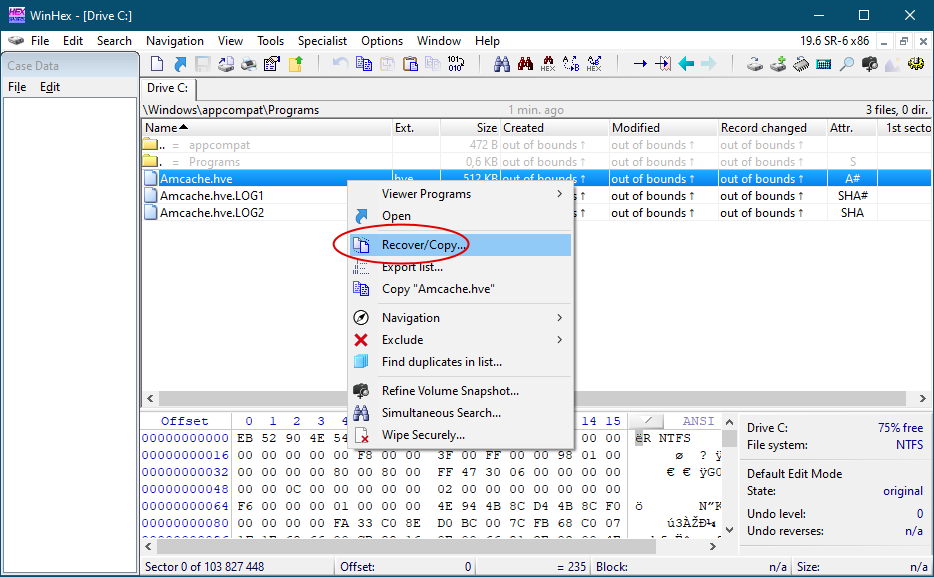Open the Case Data Edit menu
This screenshot has height=577, width=934.
[50, 87]
